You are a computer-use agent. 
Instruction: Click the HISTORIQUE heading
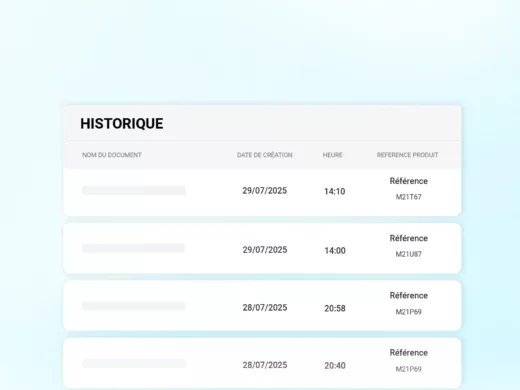tap(122, 124)
